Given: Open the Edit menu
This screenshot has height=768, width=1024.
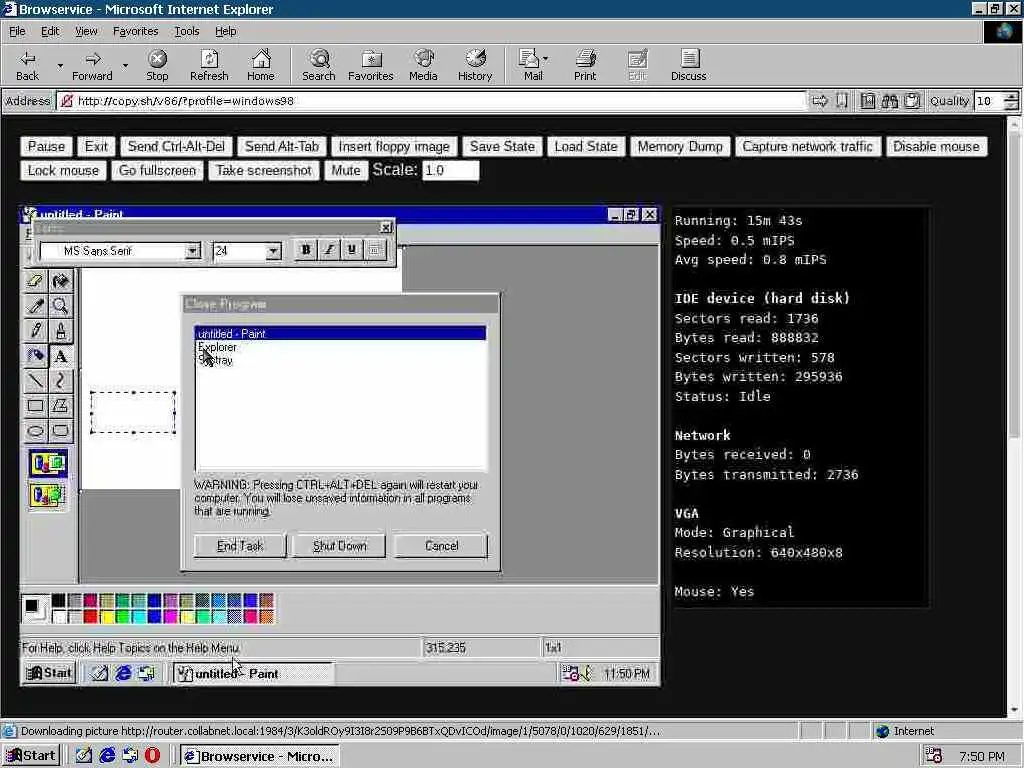Looking at the screenshot, I should (x=50, y=31).
